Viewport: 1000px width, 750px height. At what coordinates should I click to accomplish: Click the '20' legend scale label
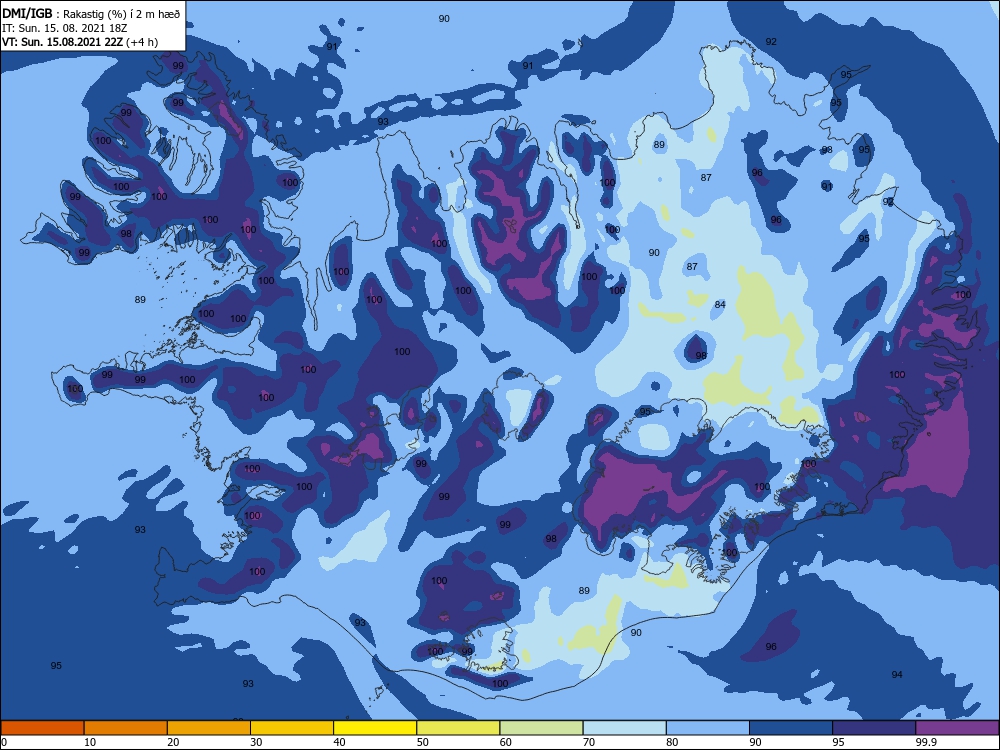tap(173, 742)
